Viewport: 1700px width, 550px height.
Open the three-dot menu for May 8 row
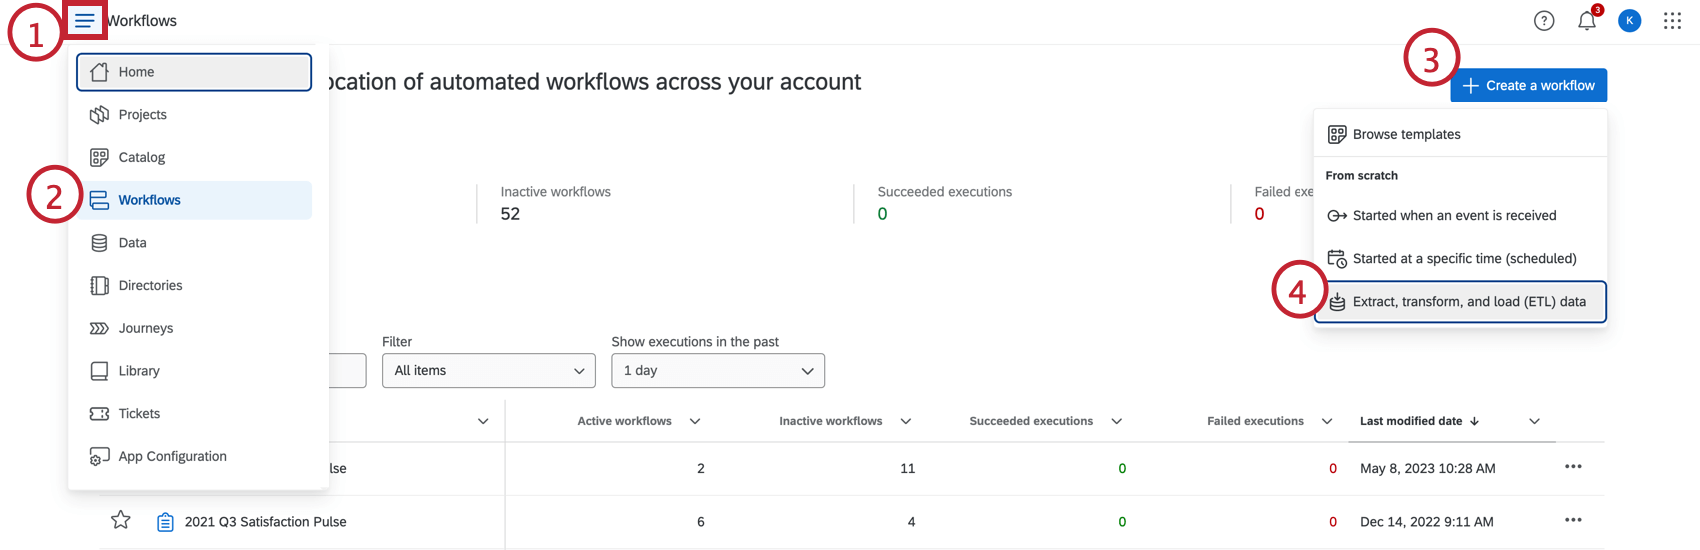point(1573,467)
